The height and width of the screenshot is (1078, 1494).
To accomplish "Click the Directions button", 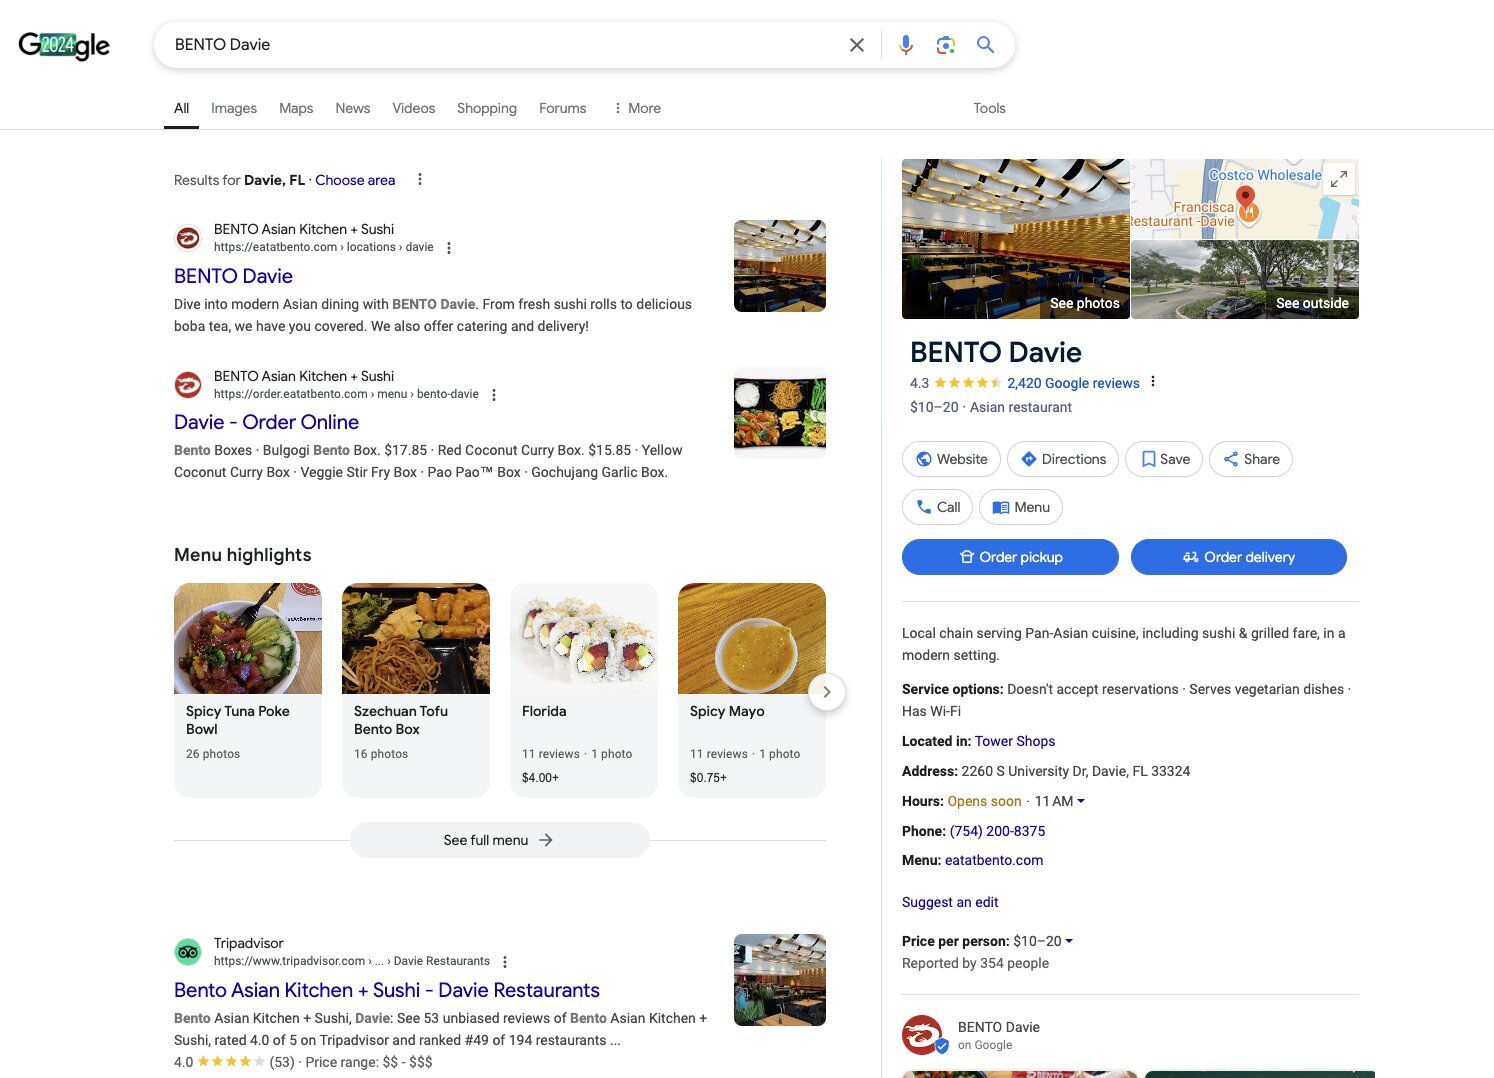I will point(1063,459).
